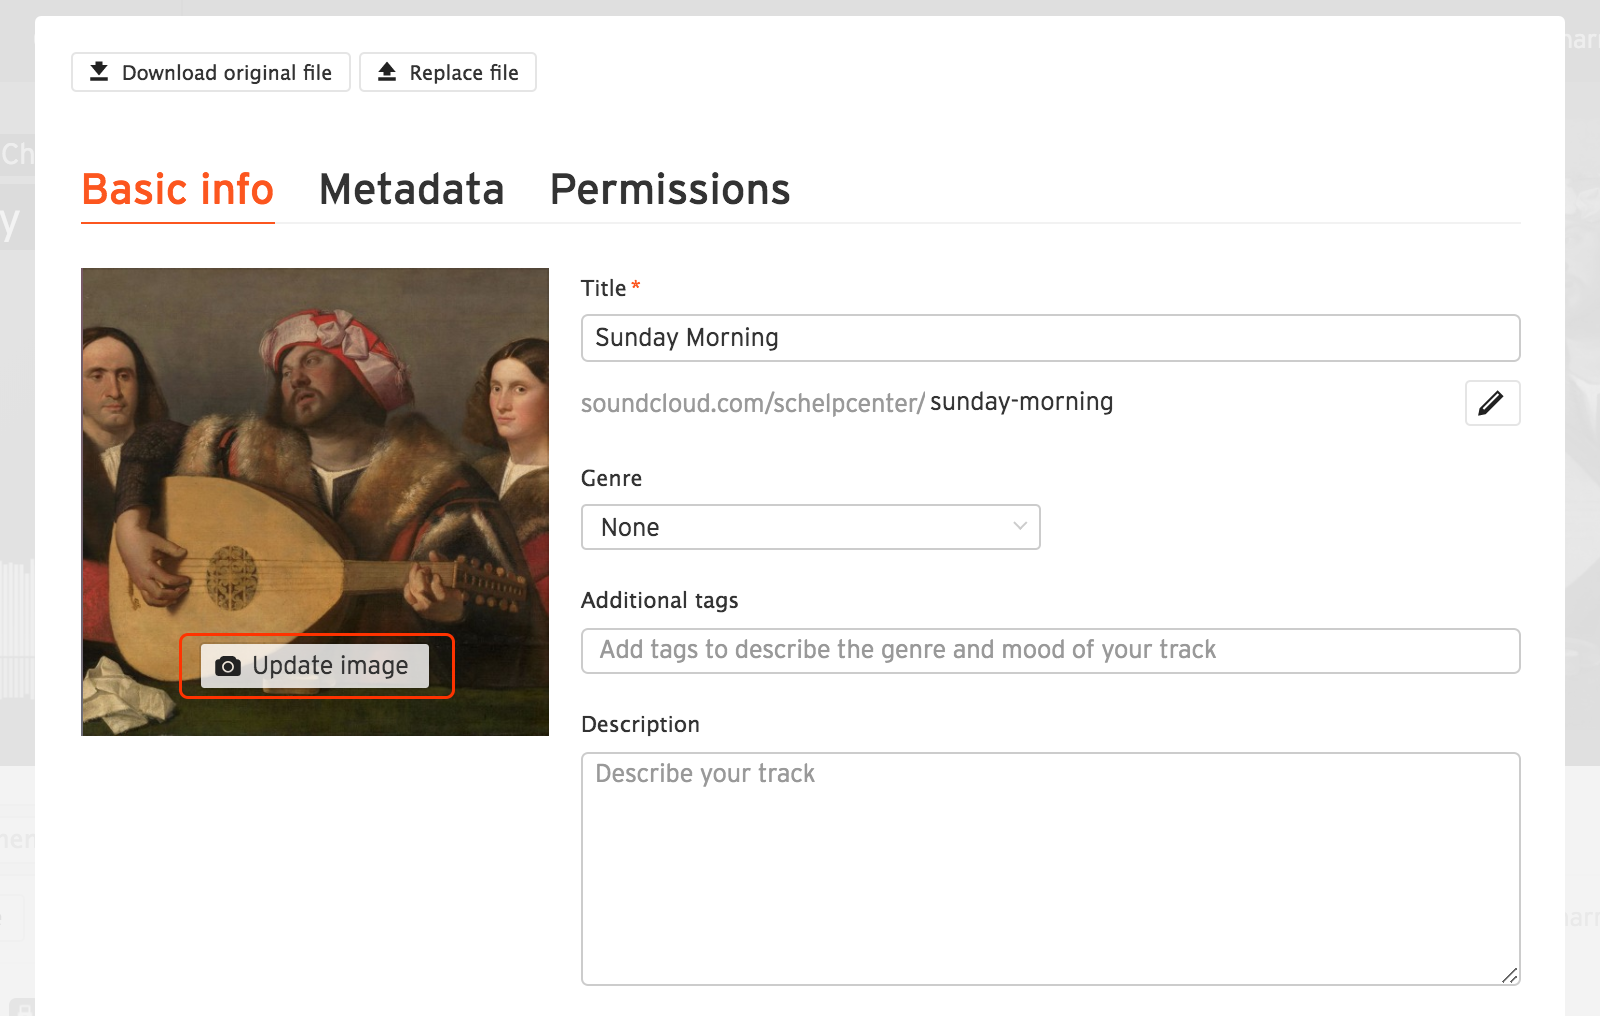Select the sunday-morning permalink slug

pyautogui.click(x=1021, y=402)
